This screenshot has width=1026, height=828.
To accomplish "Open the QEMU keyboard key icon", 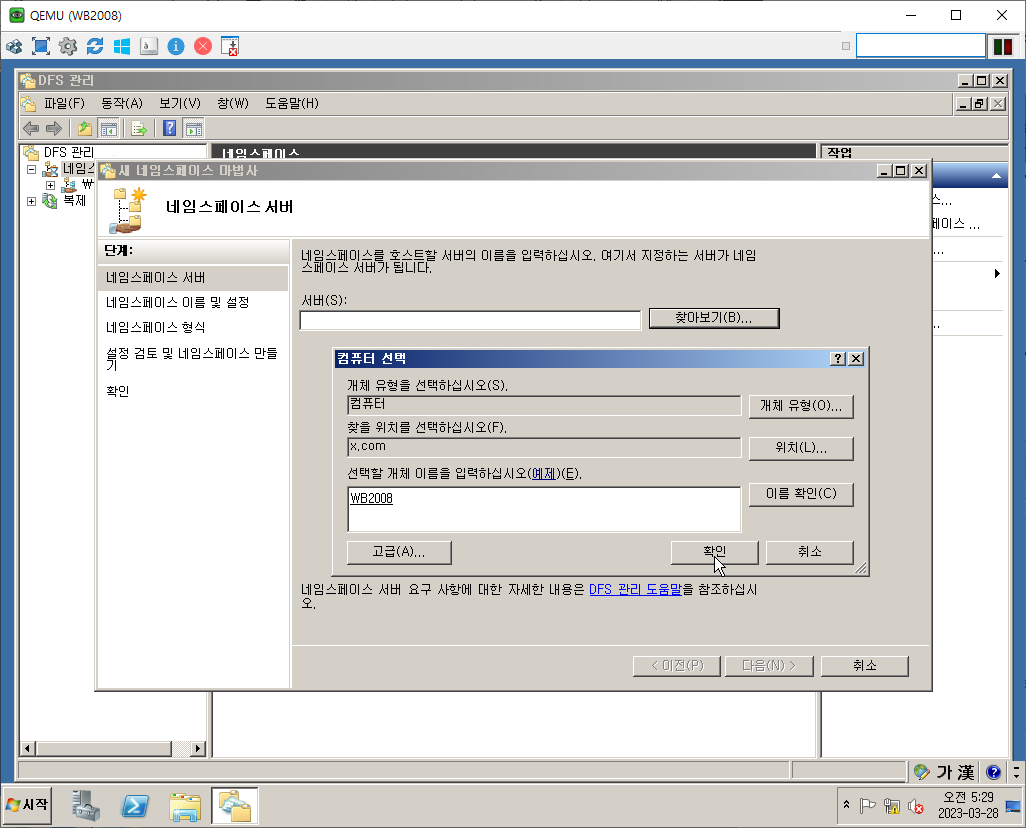I will click(x=149, y=46).
